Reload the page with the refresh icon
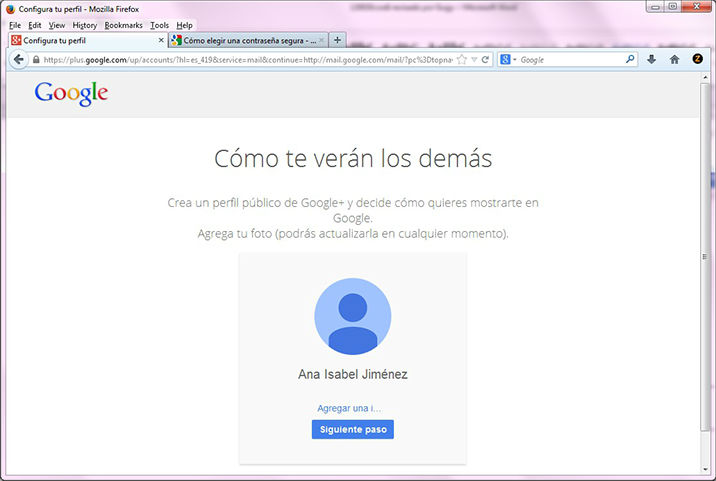The width and height of the screenshot is (716, 481). [485, 59]
